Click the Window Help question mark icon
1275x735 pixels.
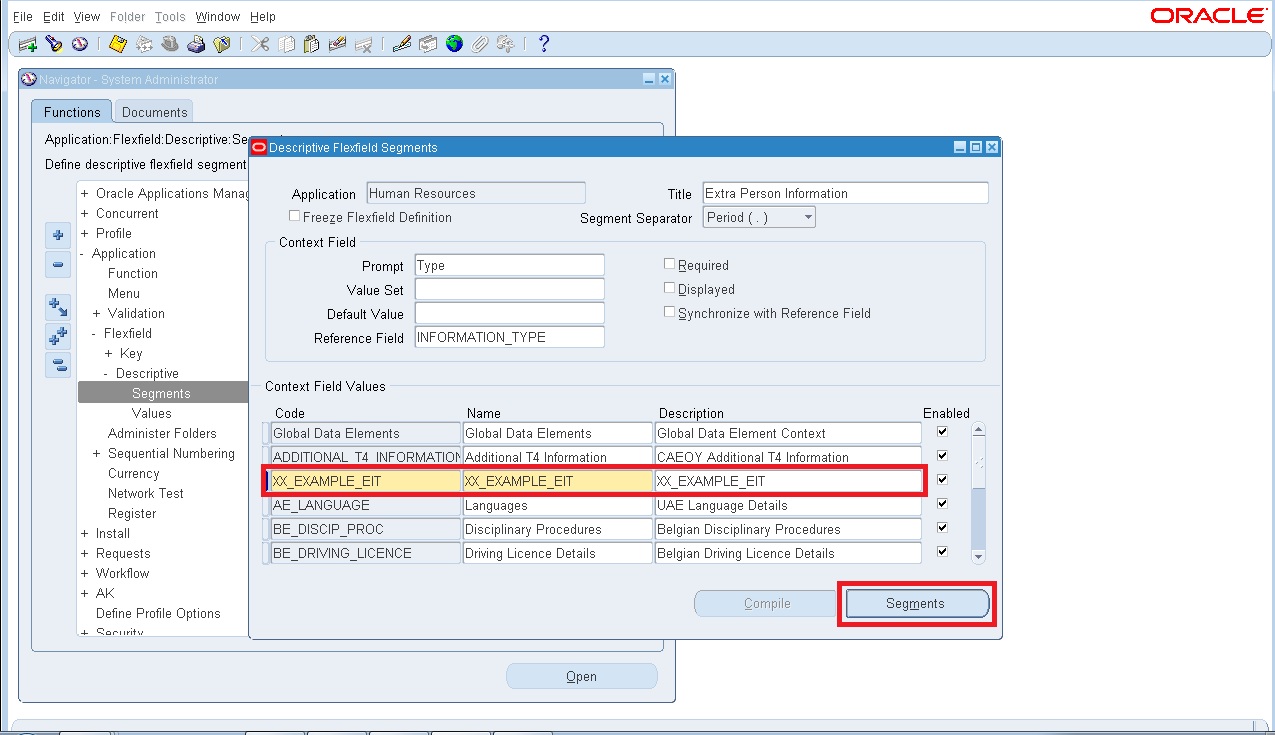click(544, 44)
